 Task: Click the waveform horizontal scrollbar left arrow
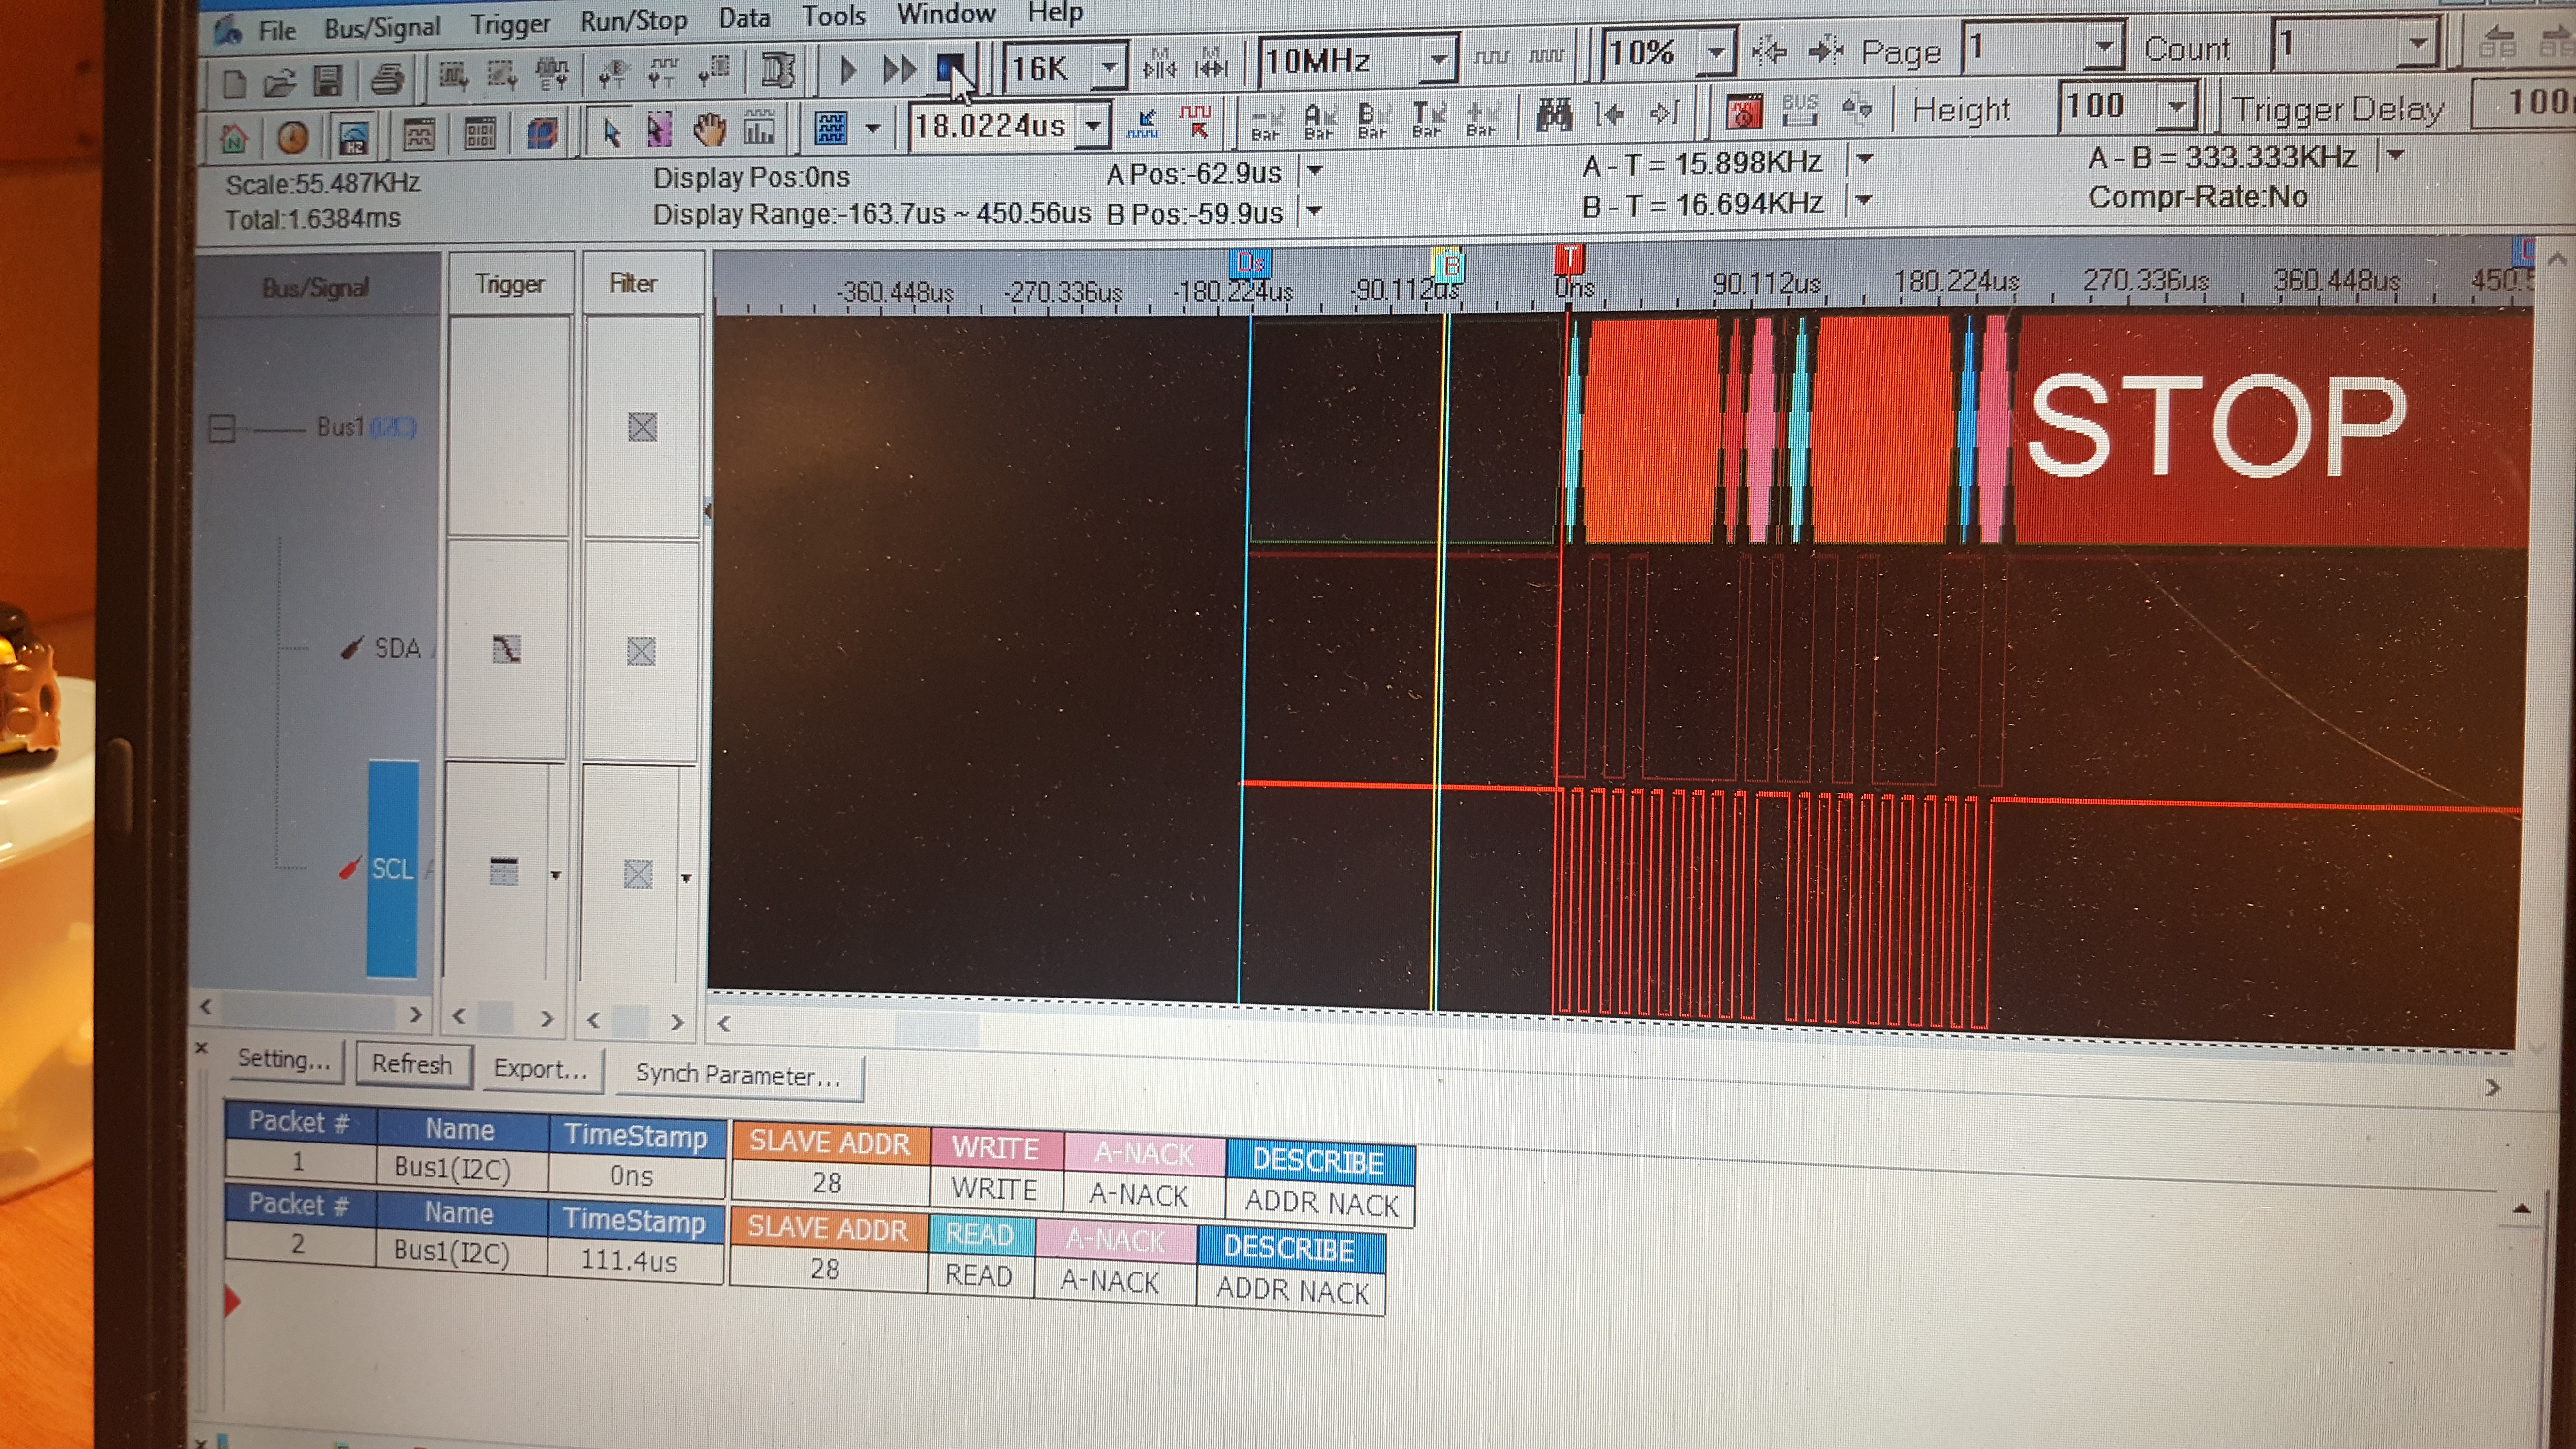pyautogui.click(x=724, y=1024)
